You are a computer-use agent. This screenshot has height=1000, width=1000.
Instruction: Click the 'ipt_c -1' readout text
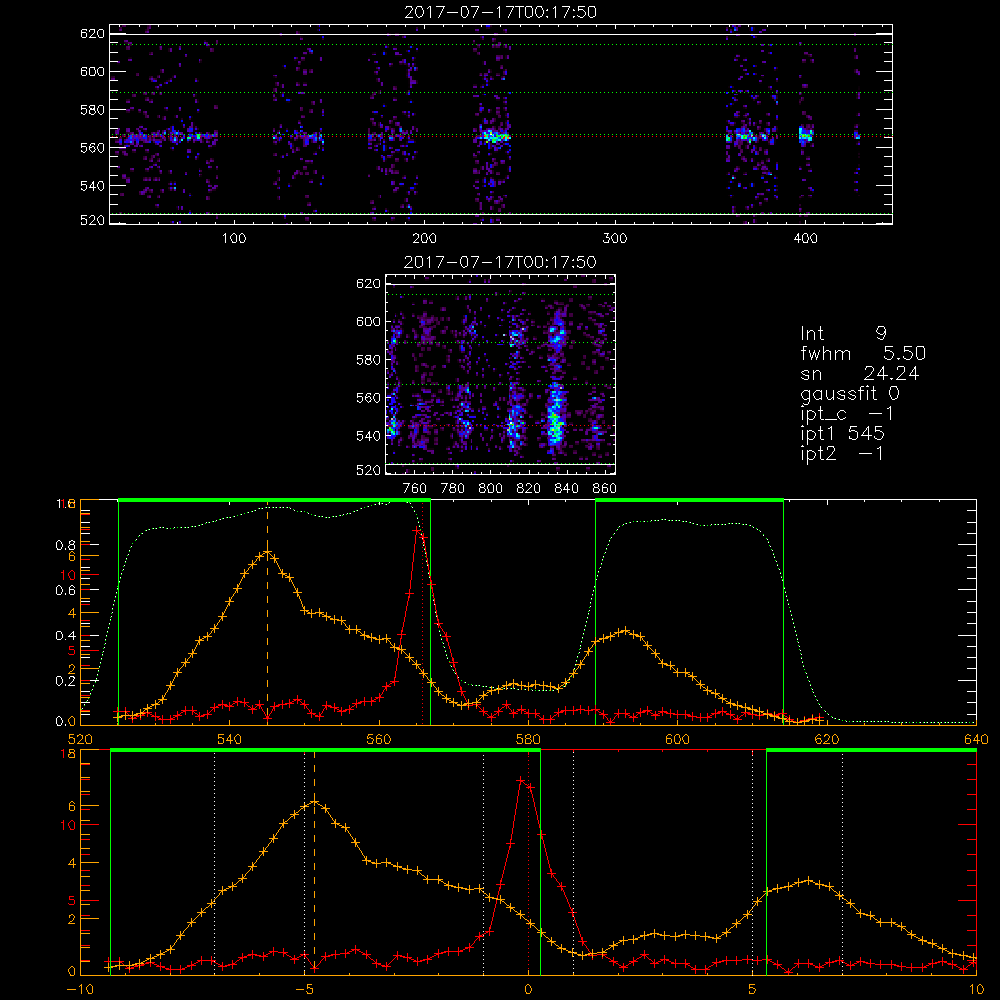click(x=847, y=413)
